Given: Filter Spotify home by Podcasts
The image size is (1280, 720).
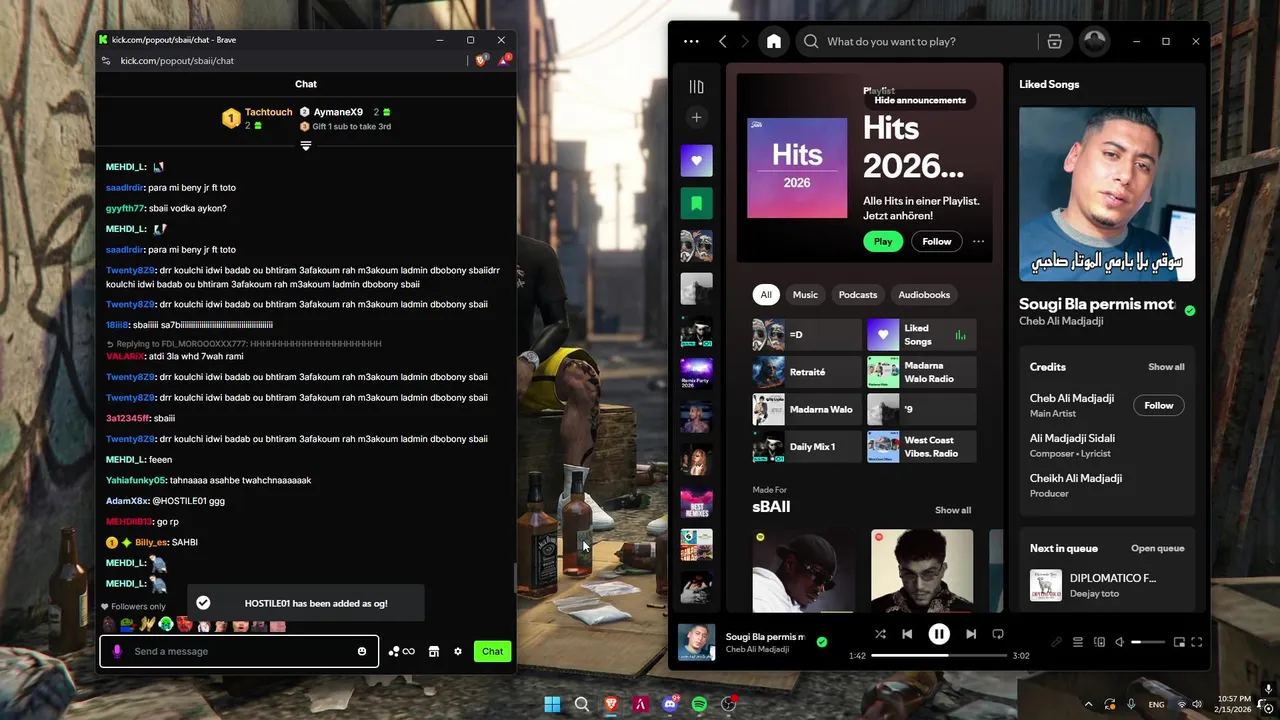Looking at the screenshot, I should [858, 294].
